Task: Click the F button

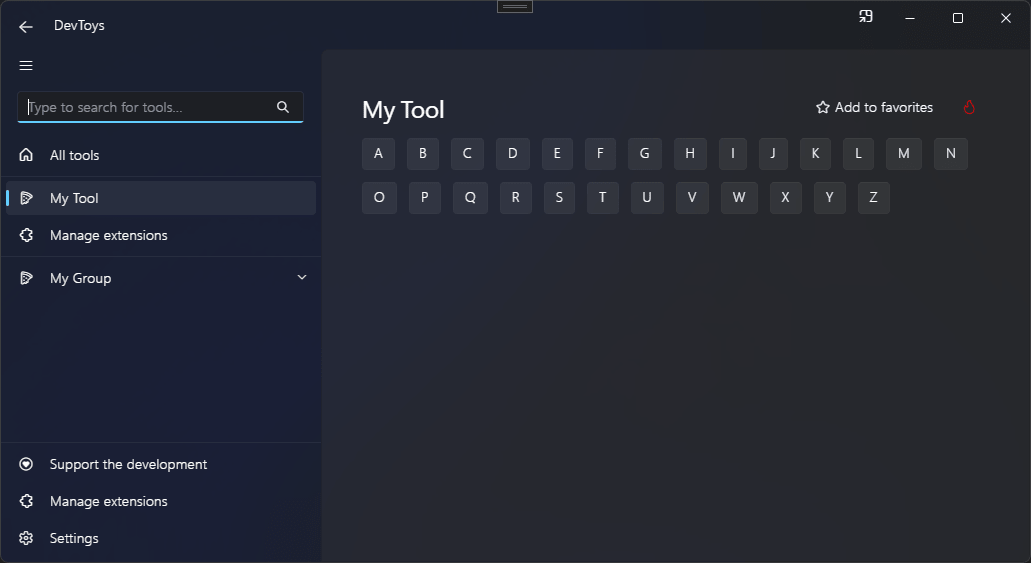Action: [600, 154]
